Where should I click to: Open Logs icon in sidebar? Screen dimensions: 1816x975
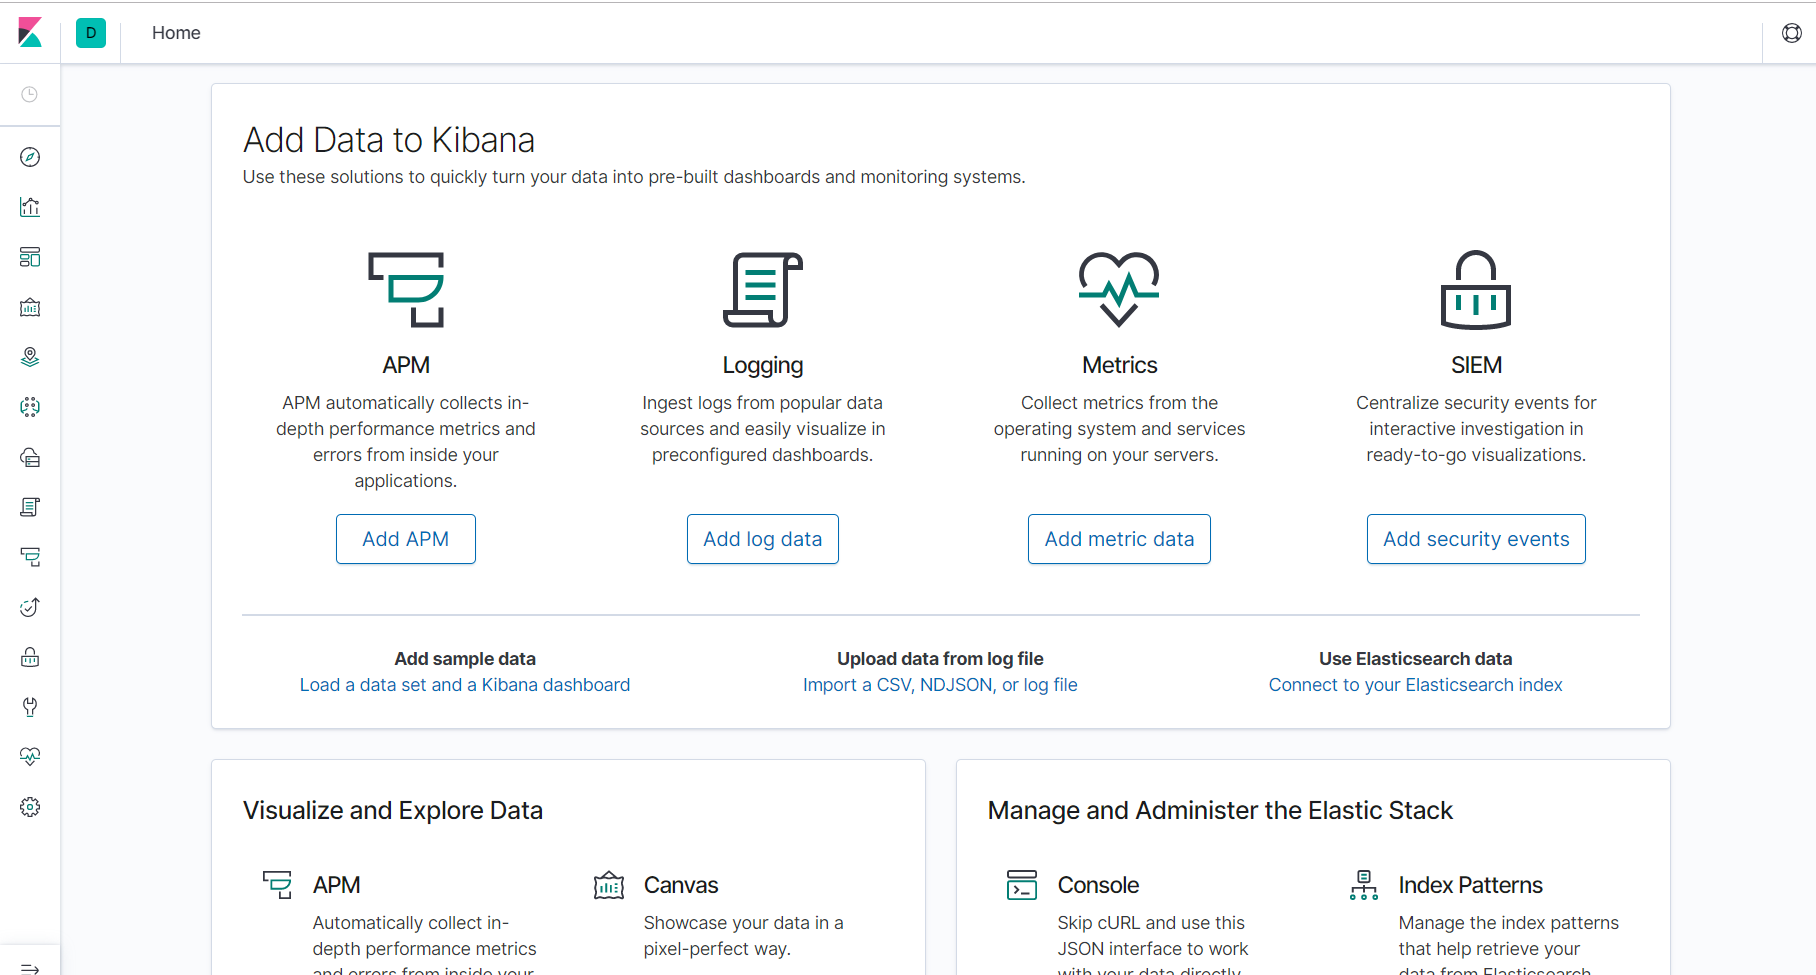tap(30, 507)
